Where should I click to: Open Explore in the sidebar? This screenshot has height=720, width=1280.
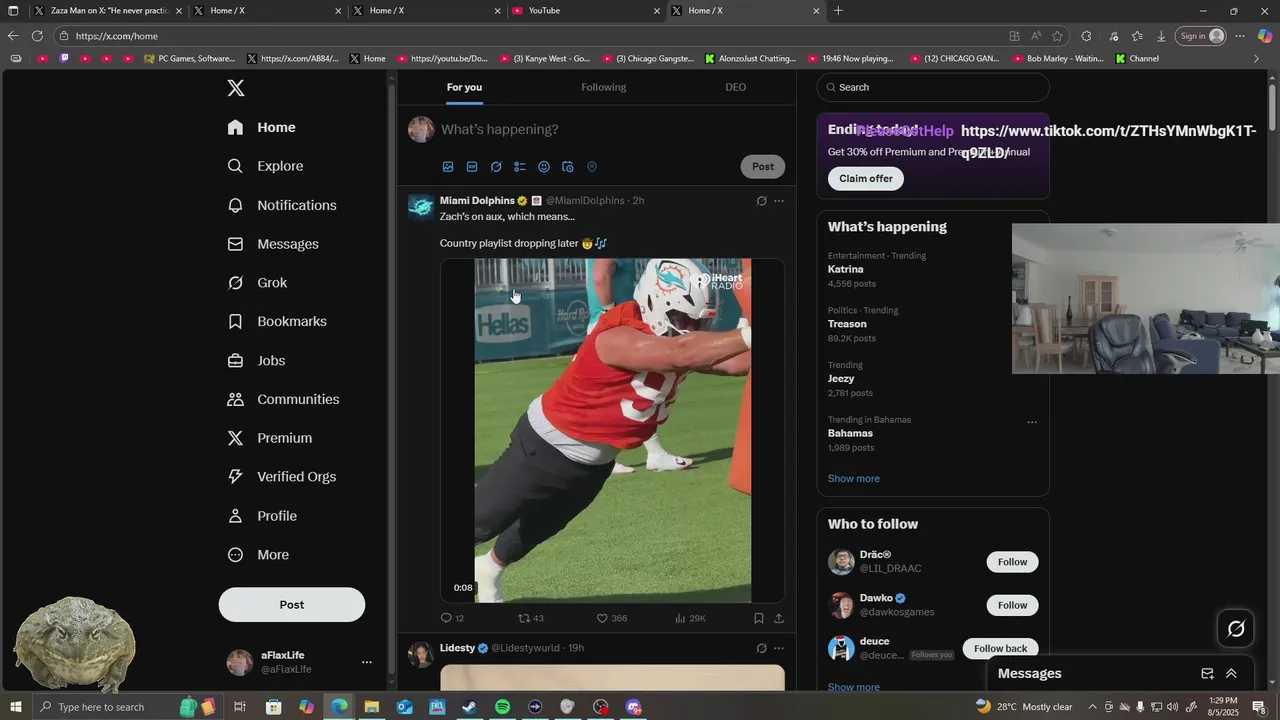[266, 166]
